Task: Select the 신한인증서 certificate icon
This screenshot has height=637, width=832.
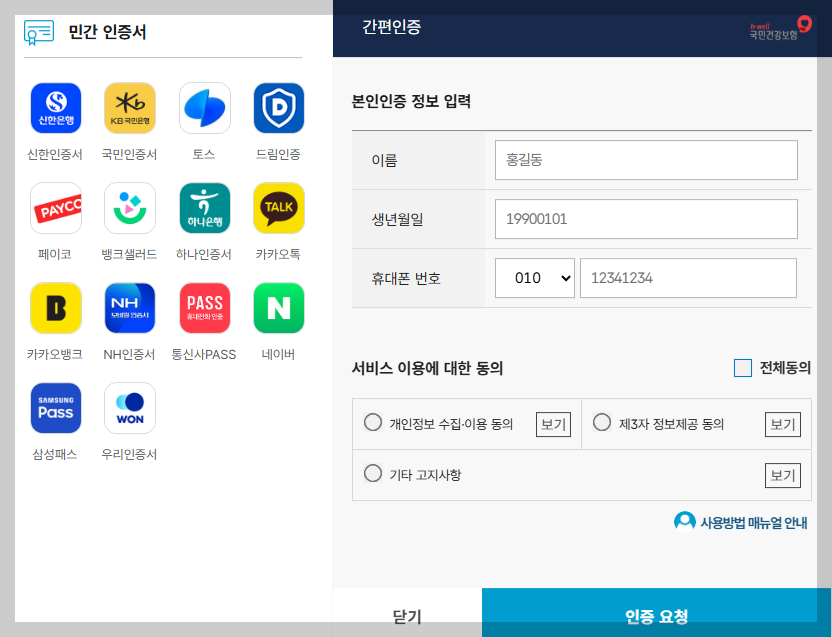Action: (x=56, y=108)
